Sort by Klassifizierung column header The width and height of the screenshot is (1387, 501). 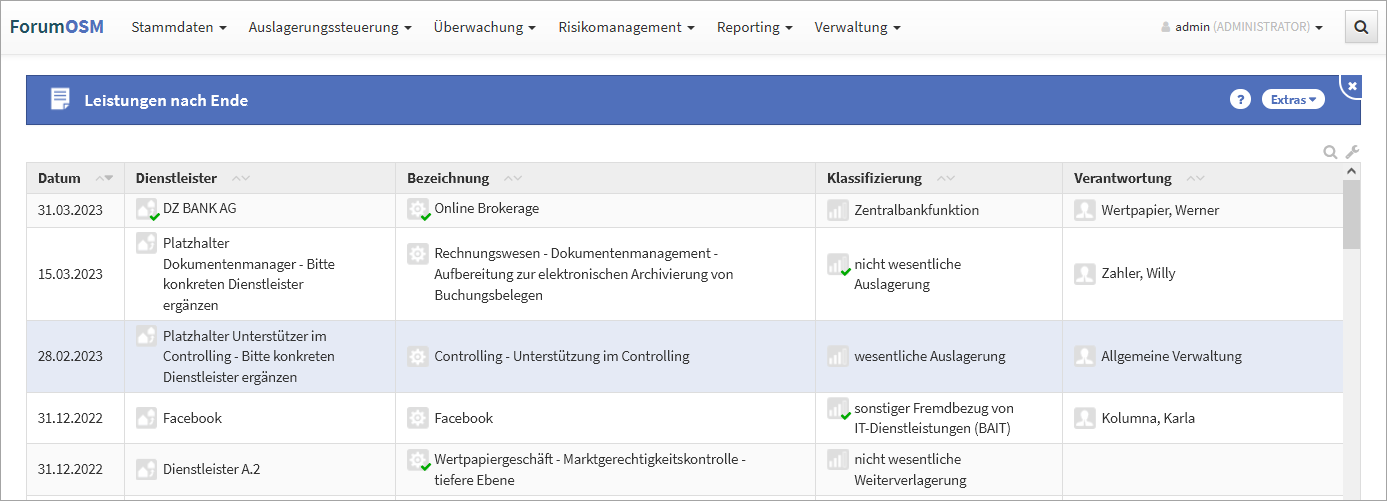(x=874, y=178)
